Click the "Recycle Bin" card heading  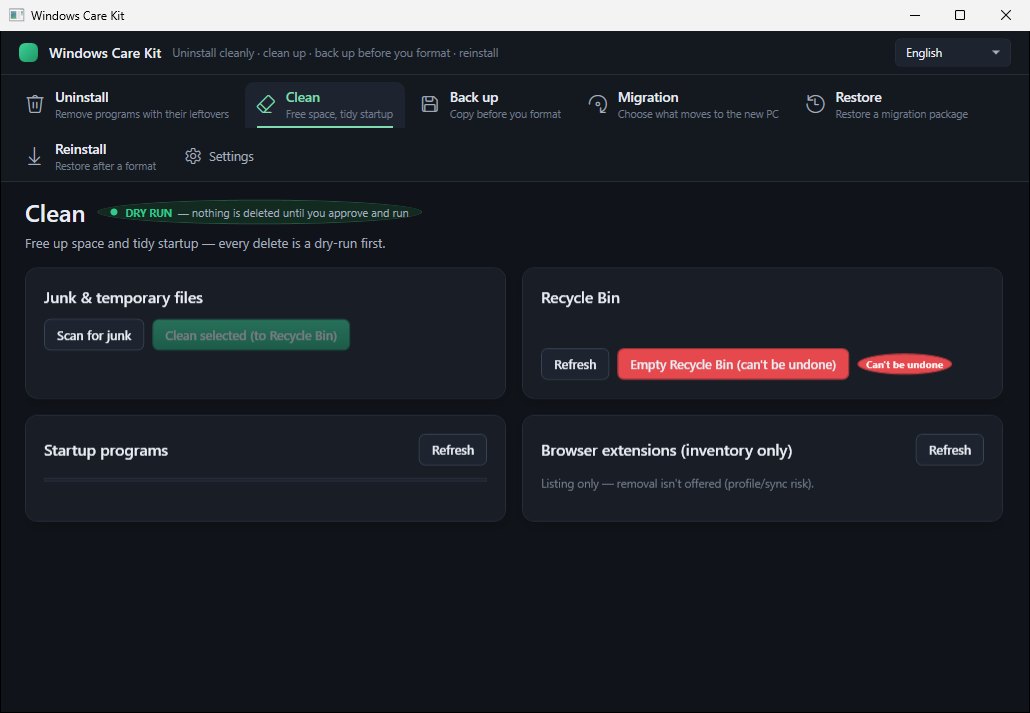[580, 298]
